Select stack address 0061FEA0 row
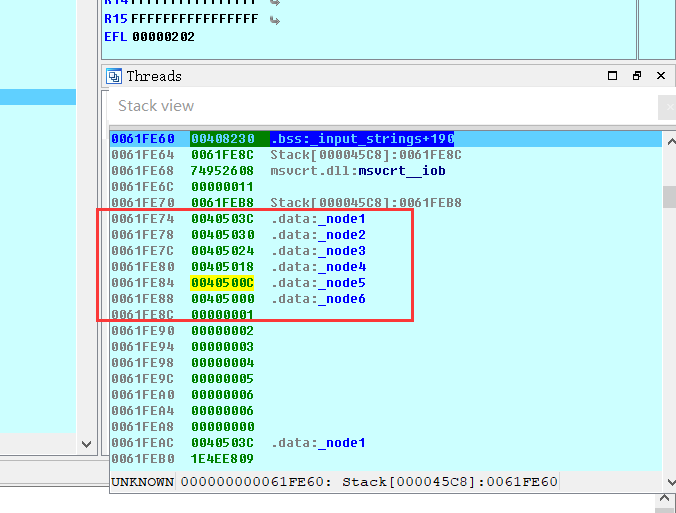 (x=385, y=395)
